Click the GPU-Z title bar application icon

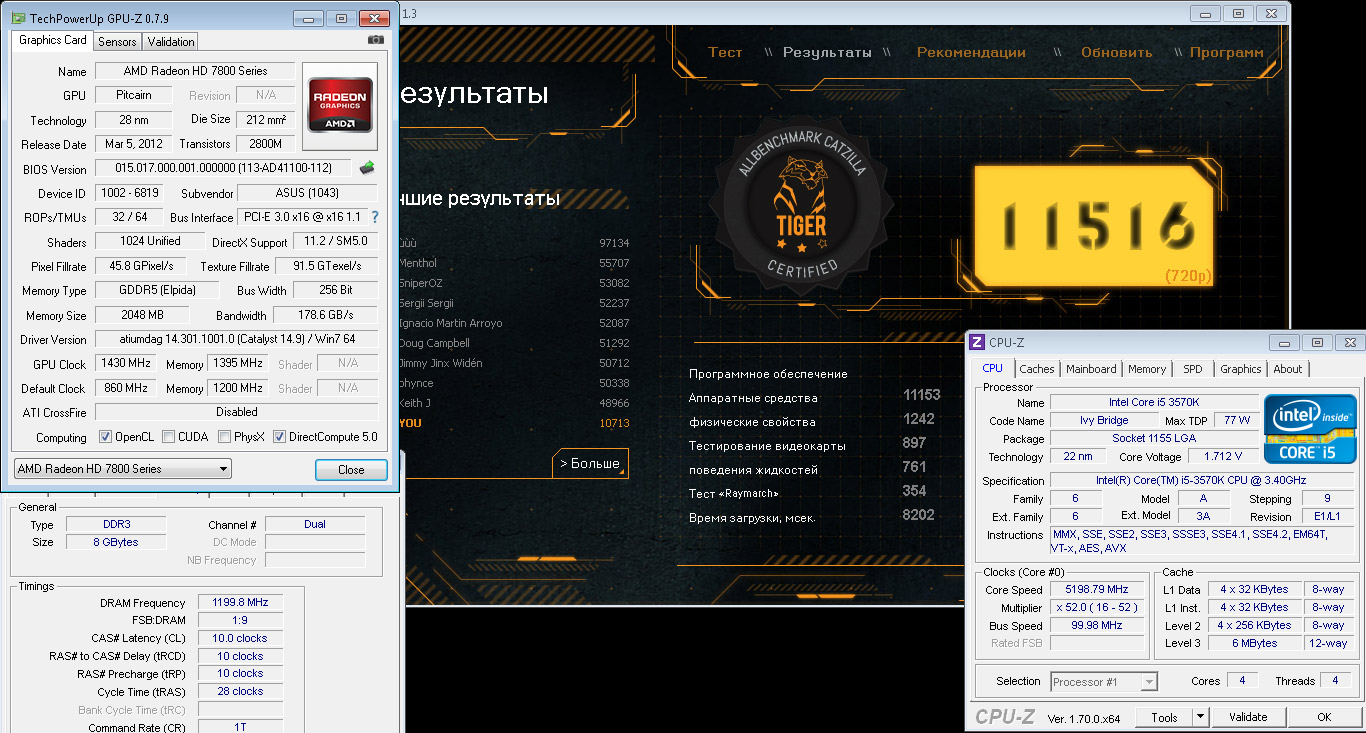pyautogui.click(x=18, y=18)
